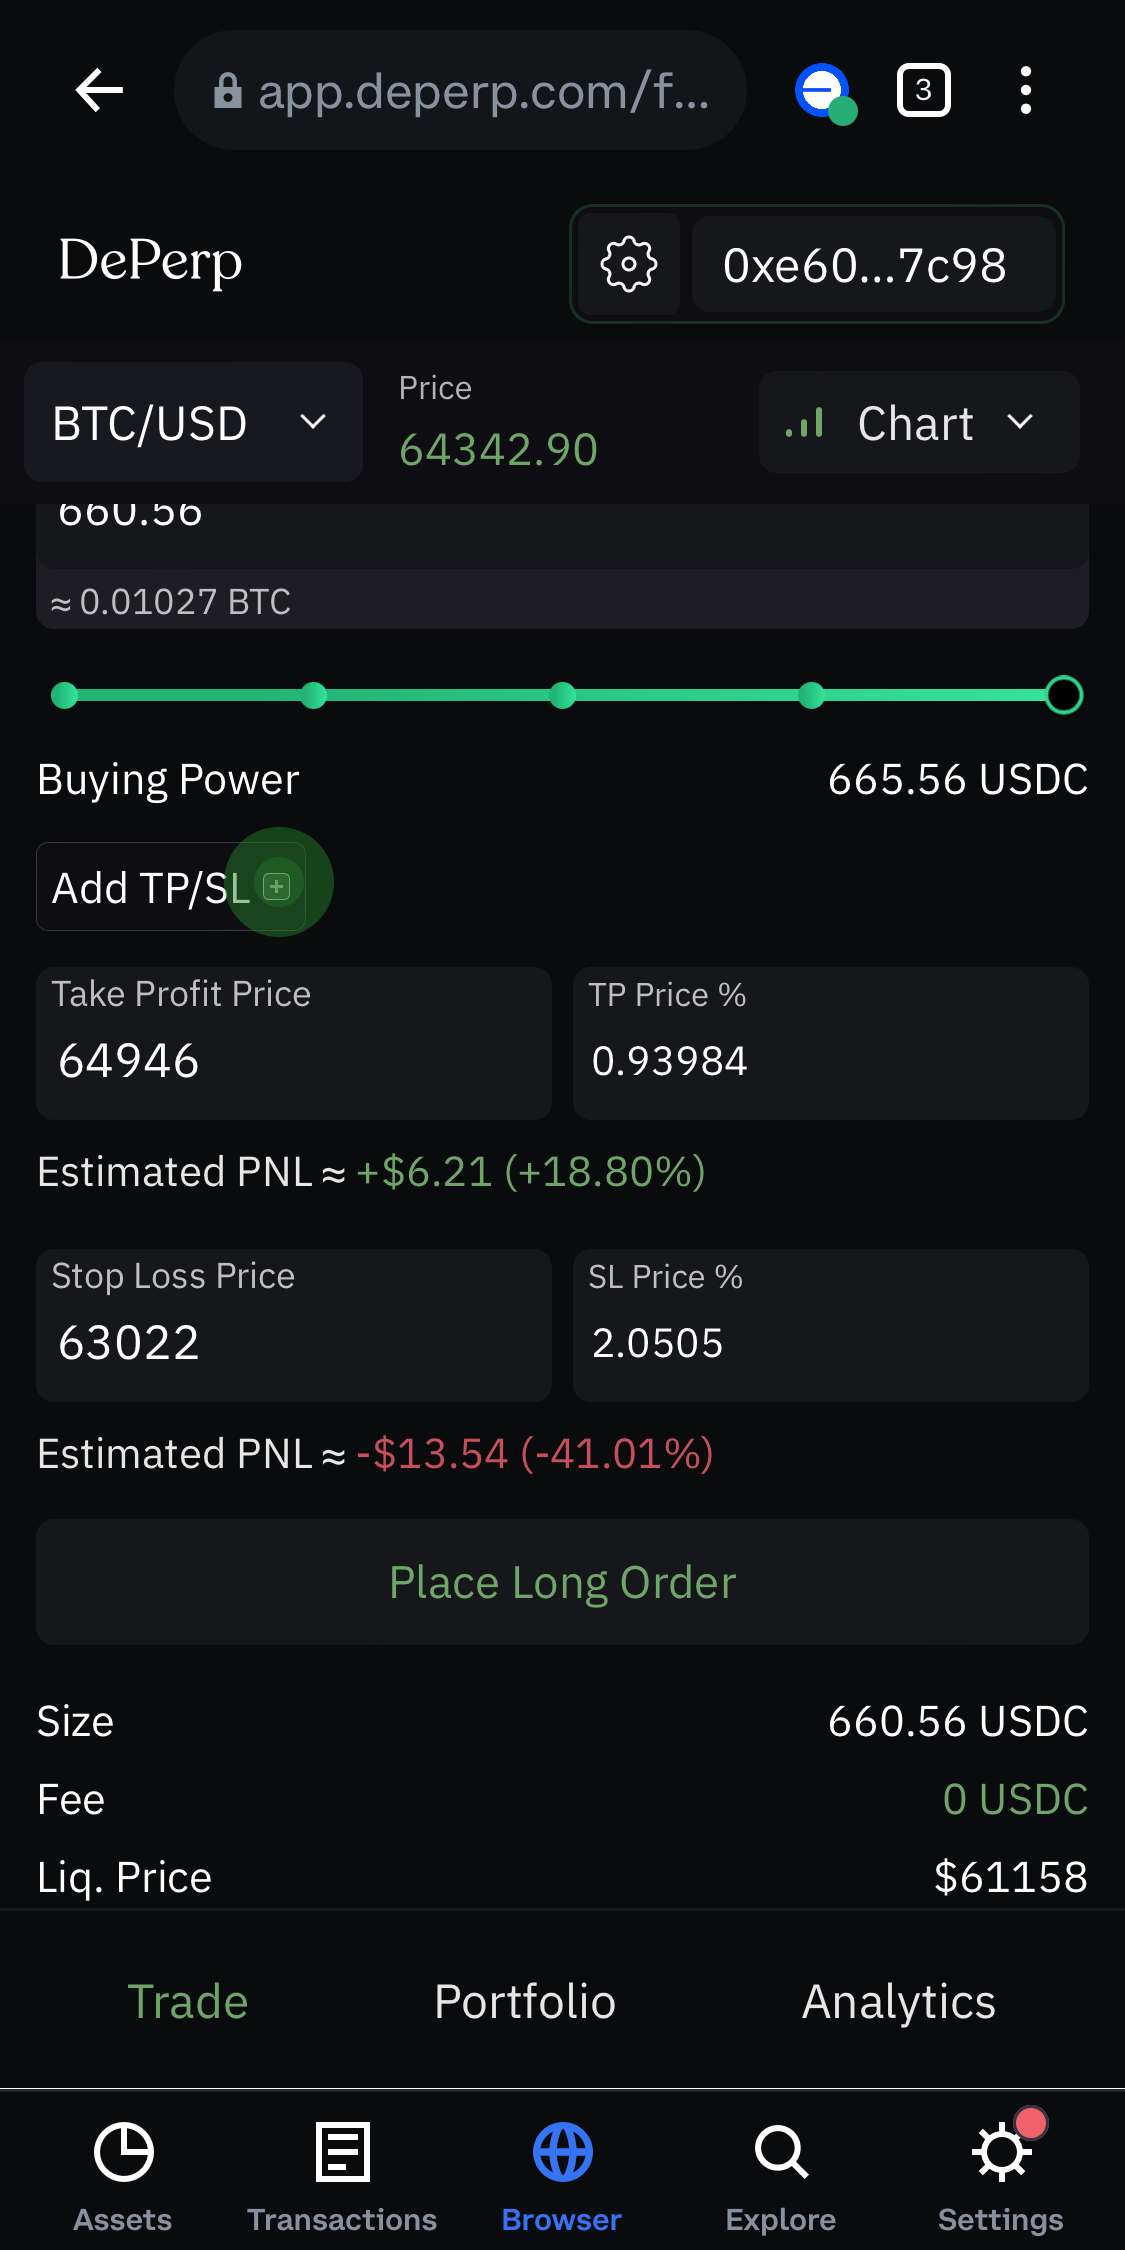
Task: Open the browser three-dot menu
Action: point(1025,91)
